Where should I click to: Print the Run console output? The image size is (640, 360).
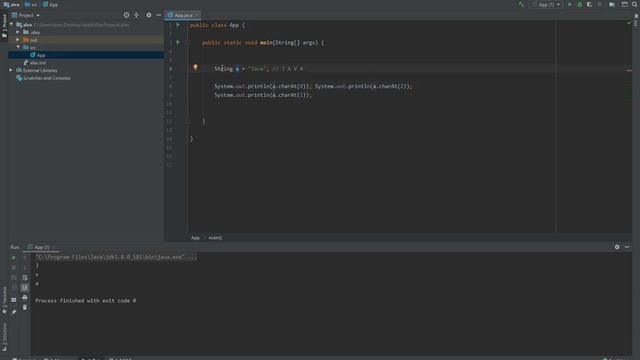24,298
